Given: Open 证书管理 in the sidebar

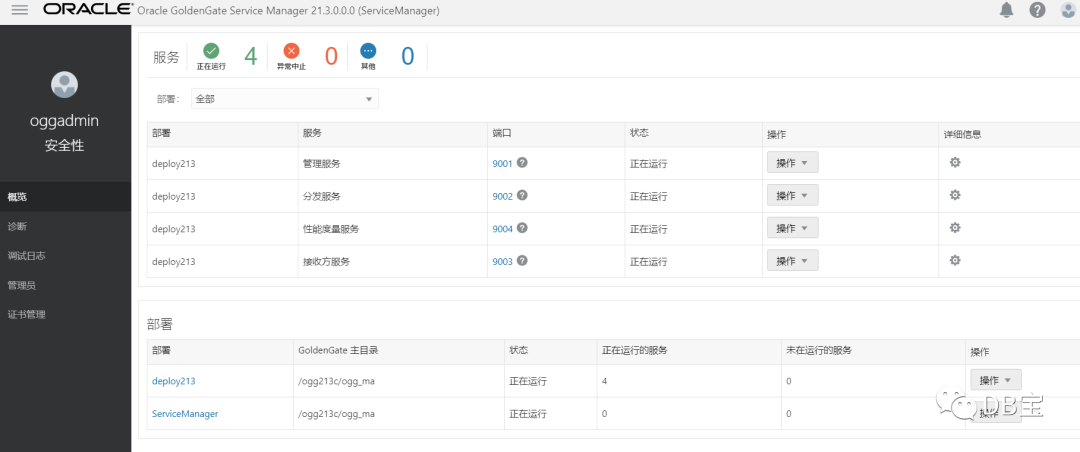Looking at the screenshot, I should click(65, 315).
